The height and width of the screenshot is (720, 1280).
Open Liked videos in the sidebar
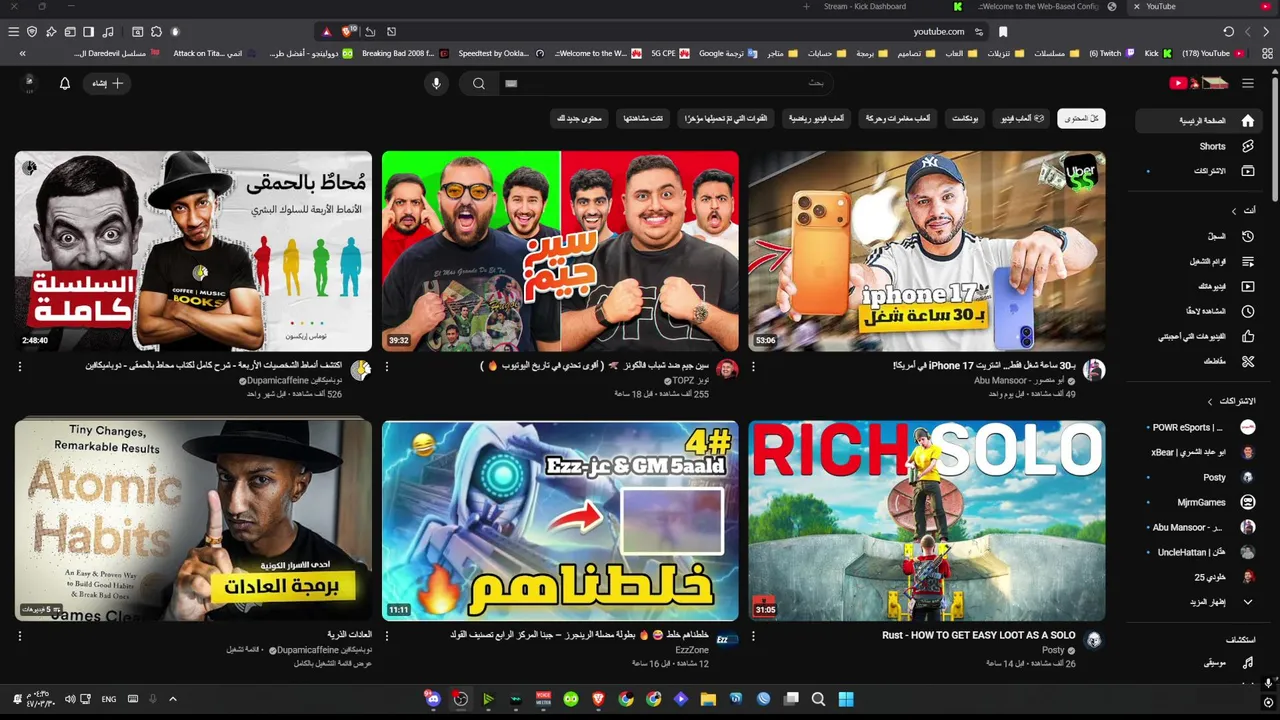(x=1197, y=336)
